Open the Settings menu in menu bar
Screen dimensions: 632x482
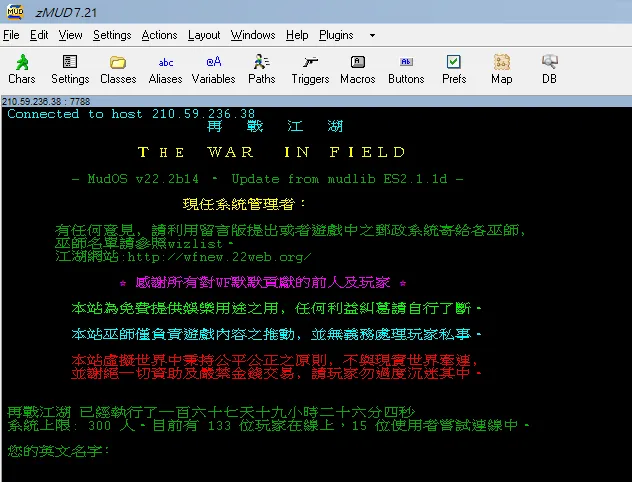112,35
